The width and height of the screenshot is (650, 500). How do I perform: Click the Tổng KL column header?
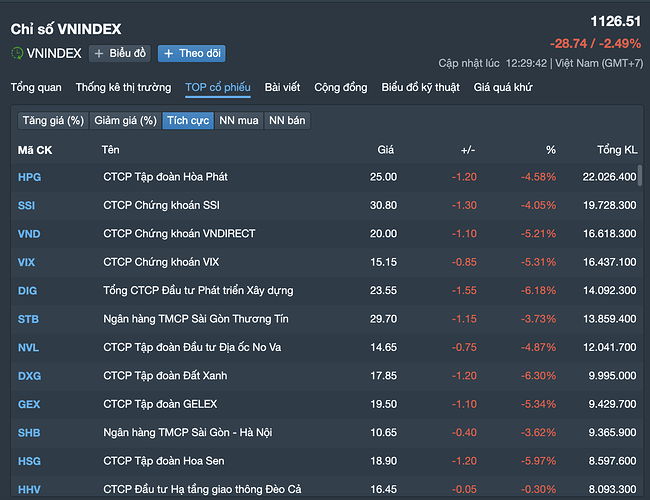click(x=616, y=150)
